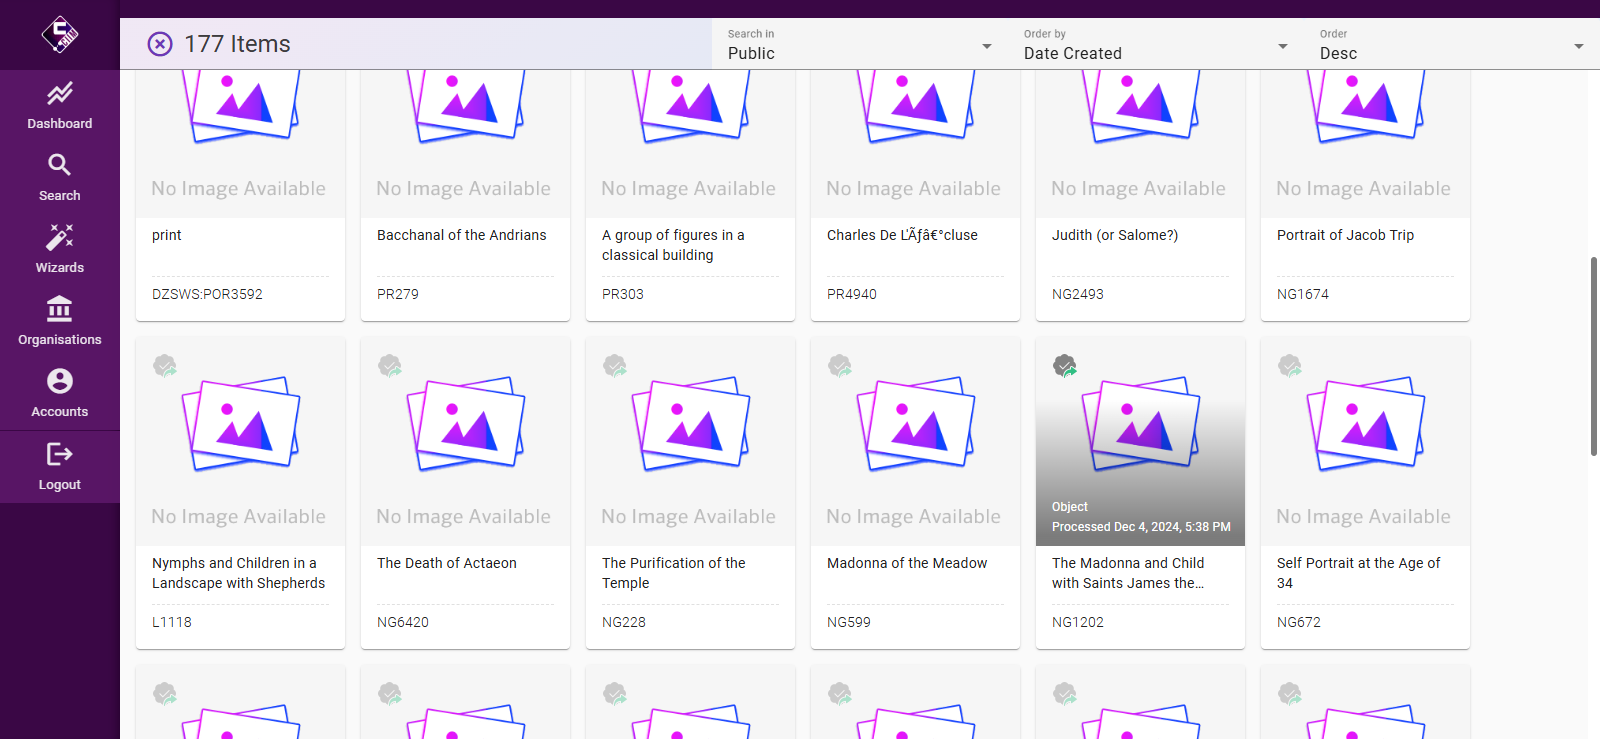
Task: Click the app logo in the sidebar
Action: click(x=60, y=35)
